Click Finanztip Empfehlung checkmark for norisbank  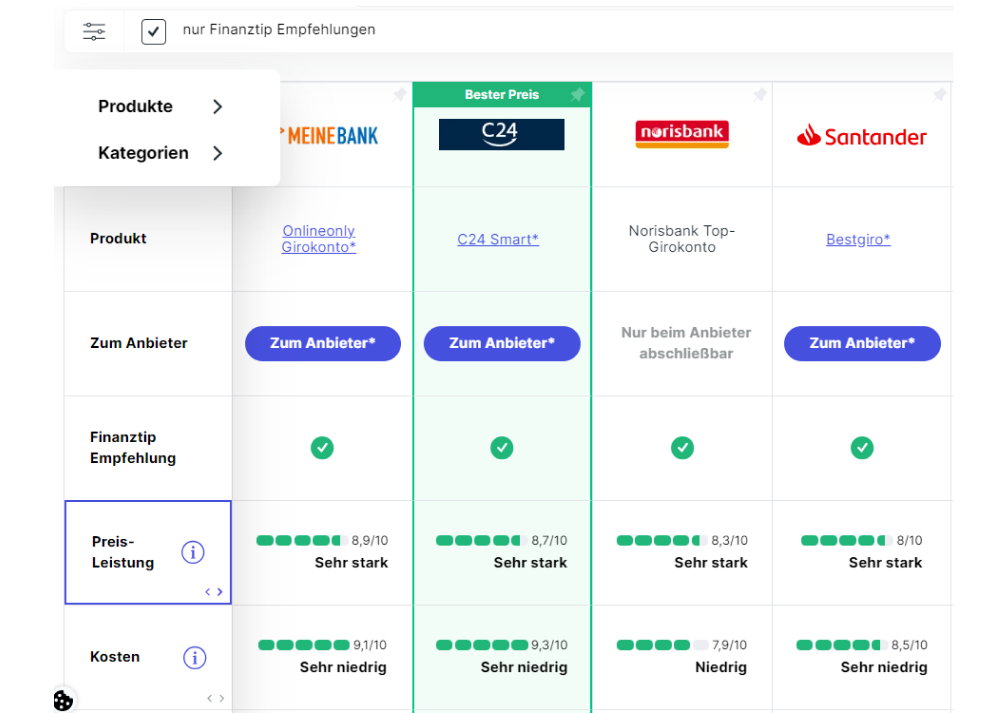pyautogui.click(x=682, y=447)
